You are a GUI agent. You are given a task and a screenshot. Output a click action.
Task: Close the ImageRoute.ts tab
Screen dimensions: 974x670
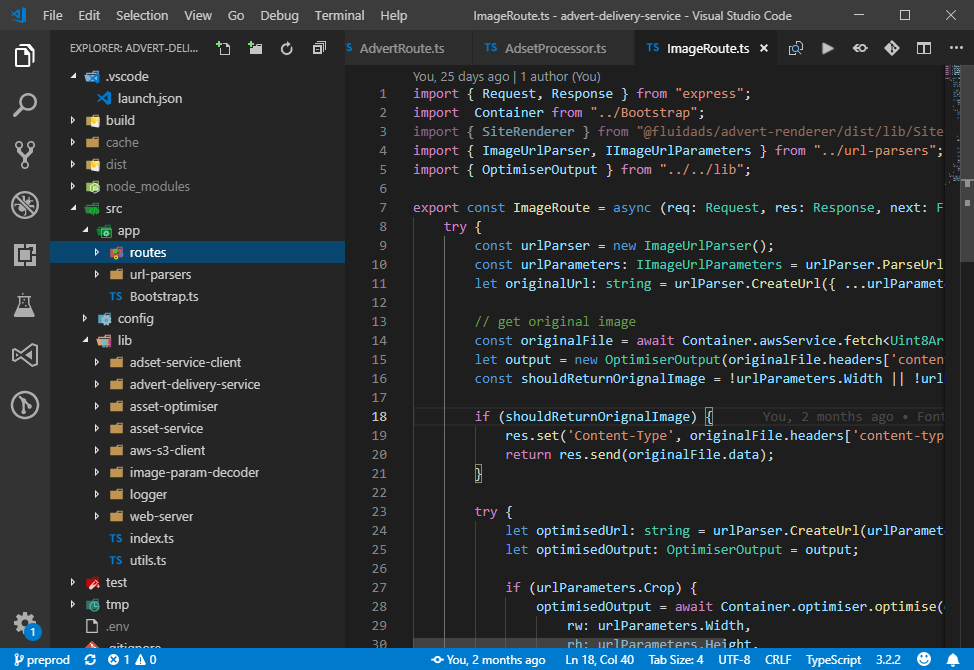pos(764,48)
